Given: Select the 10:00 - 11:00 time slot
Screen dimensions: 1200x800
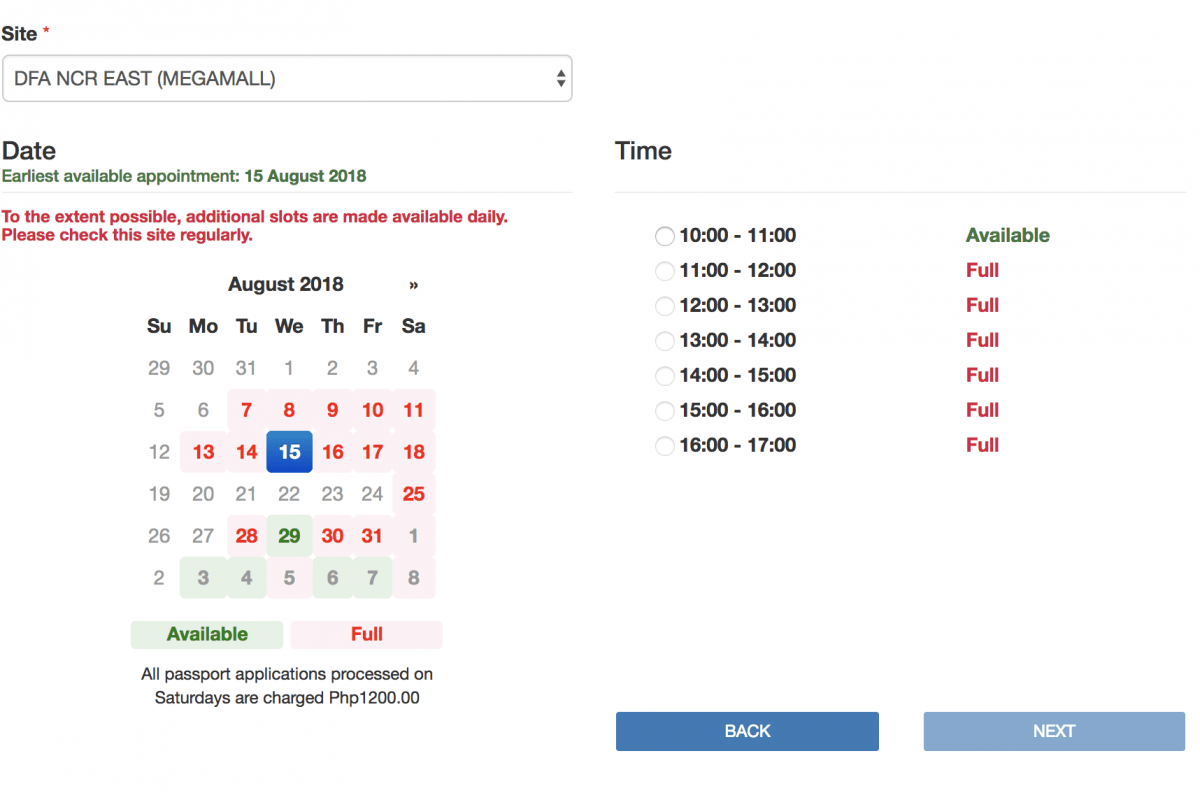Looking at the screenshot, I should pyautogui.click(x=665, y=236).
